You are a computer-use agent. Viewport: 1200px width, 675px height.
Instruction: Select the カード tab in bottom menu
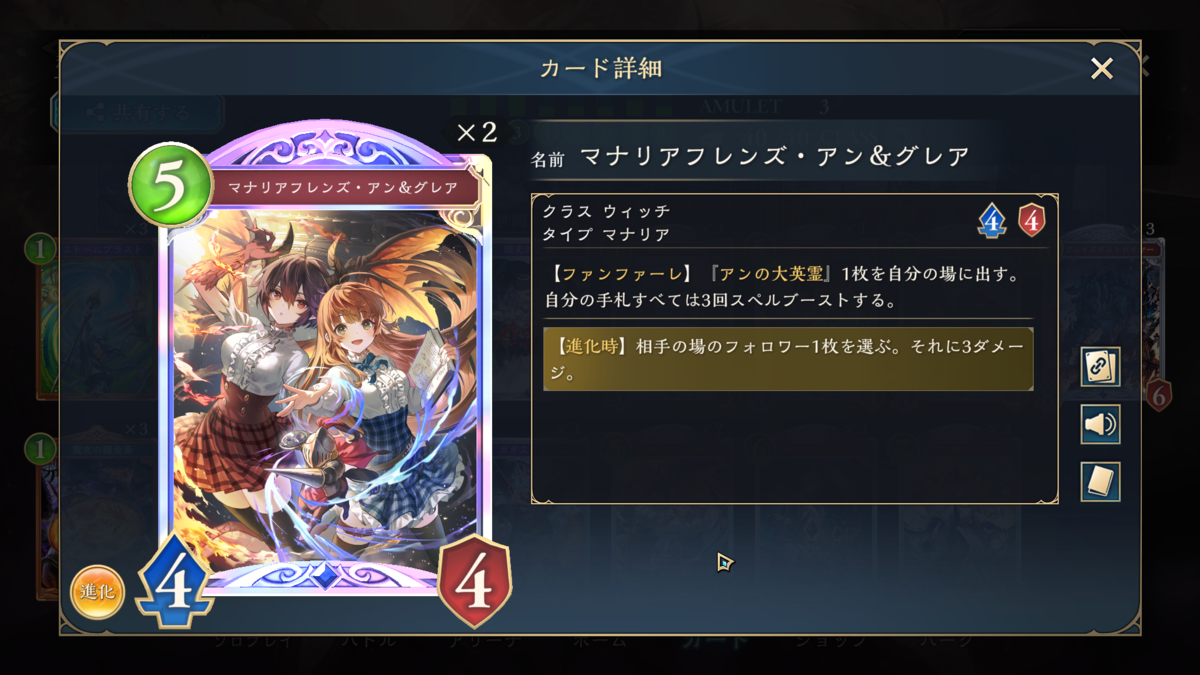(x=718, y=641)
